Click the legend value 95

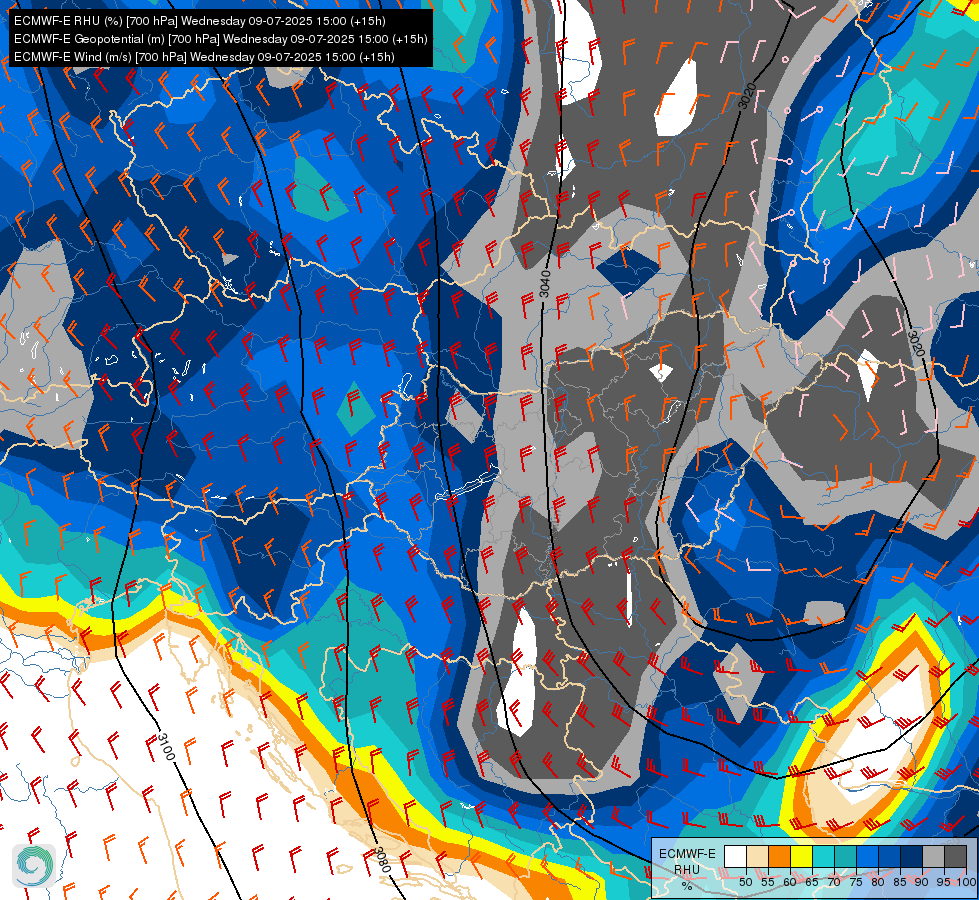944,882
